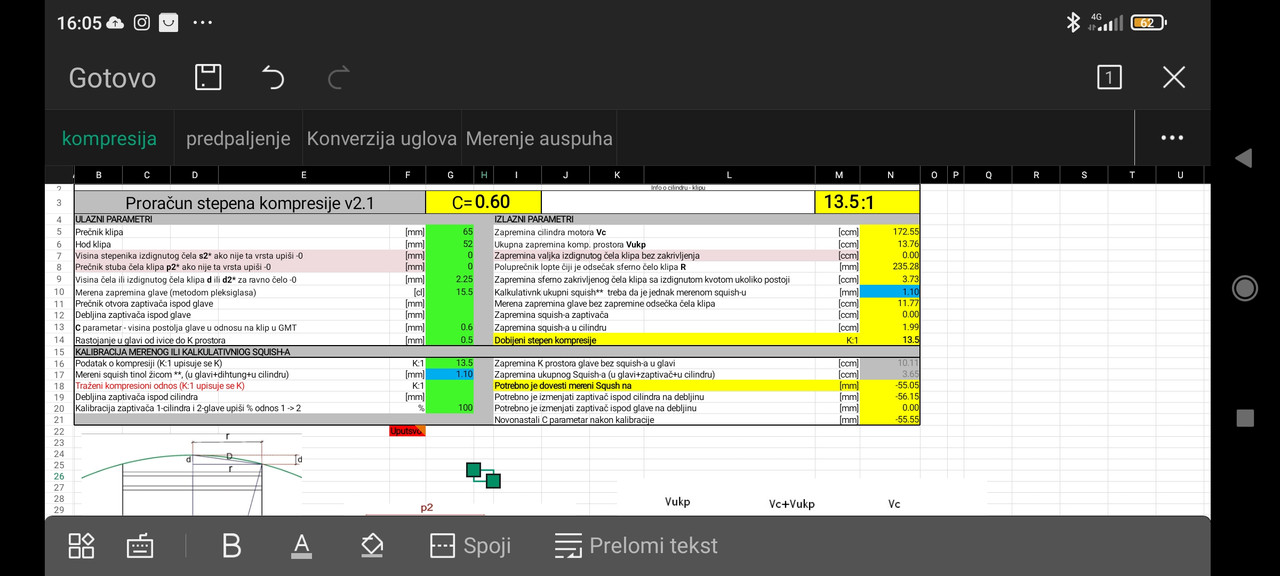The width and height of the screenshot is (1280, 576).
Task: Select the Dobijeni stepen kompresije label
Action: tap(545, 340)
